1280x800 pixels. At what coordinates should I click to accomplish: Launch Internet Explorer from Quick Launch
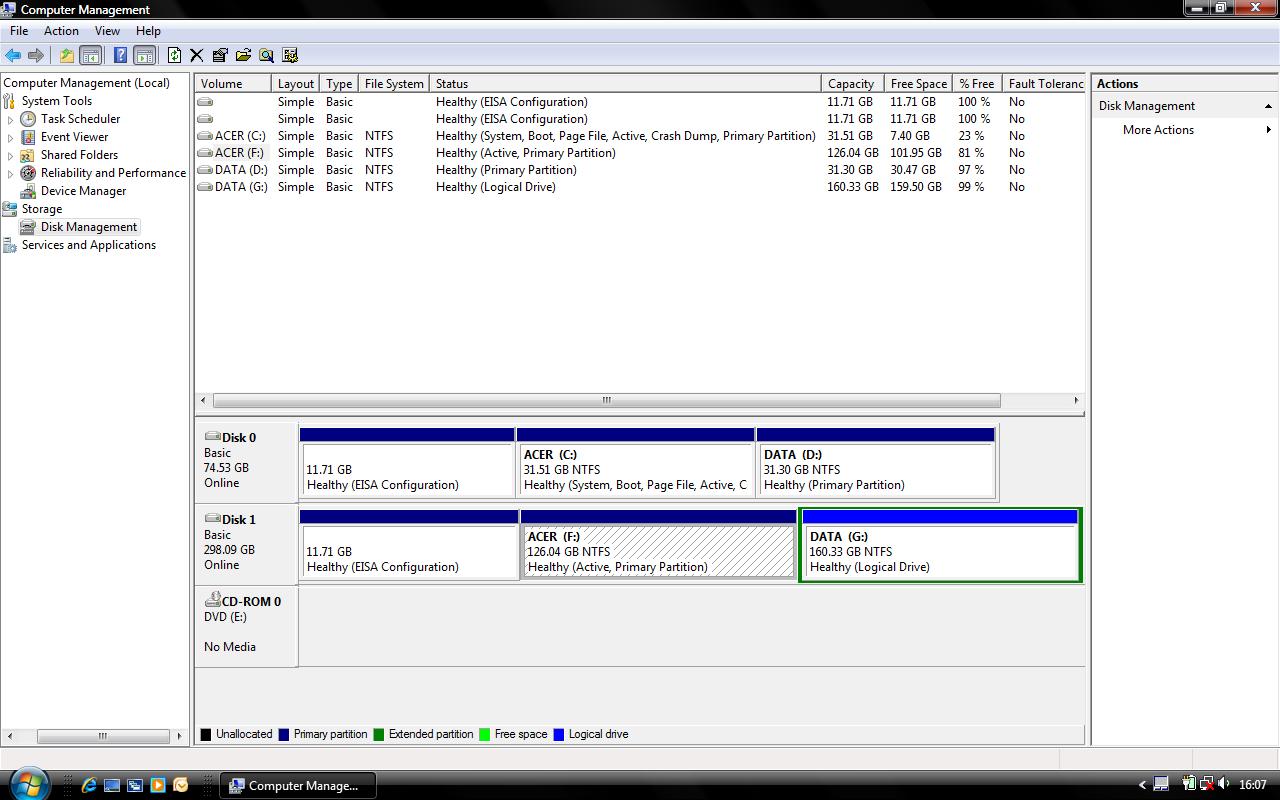tap(89, 785)
